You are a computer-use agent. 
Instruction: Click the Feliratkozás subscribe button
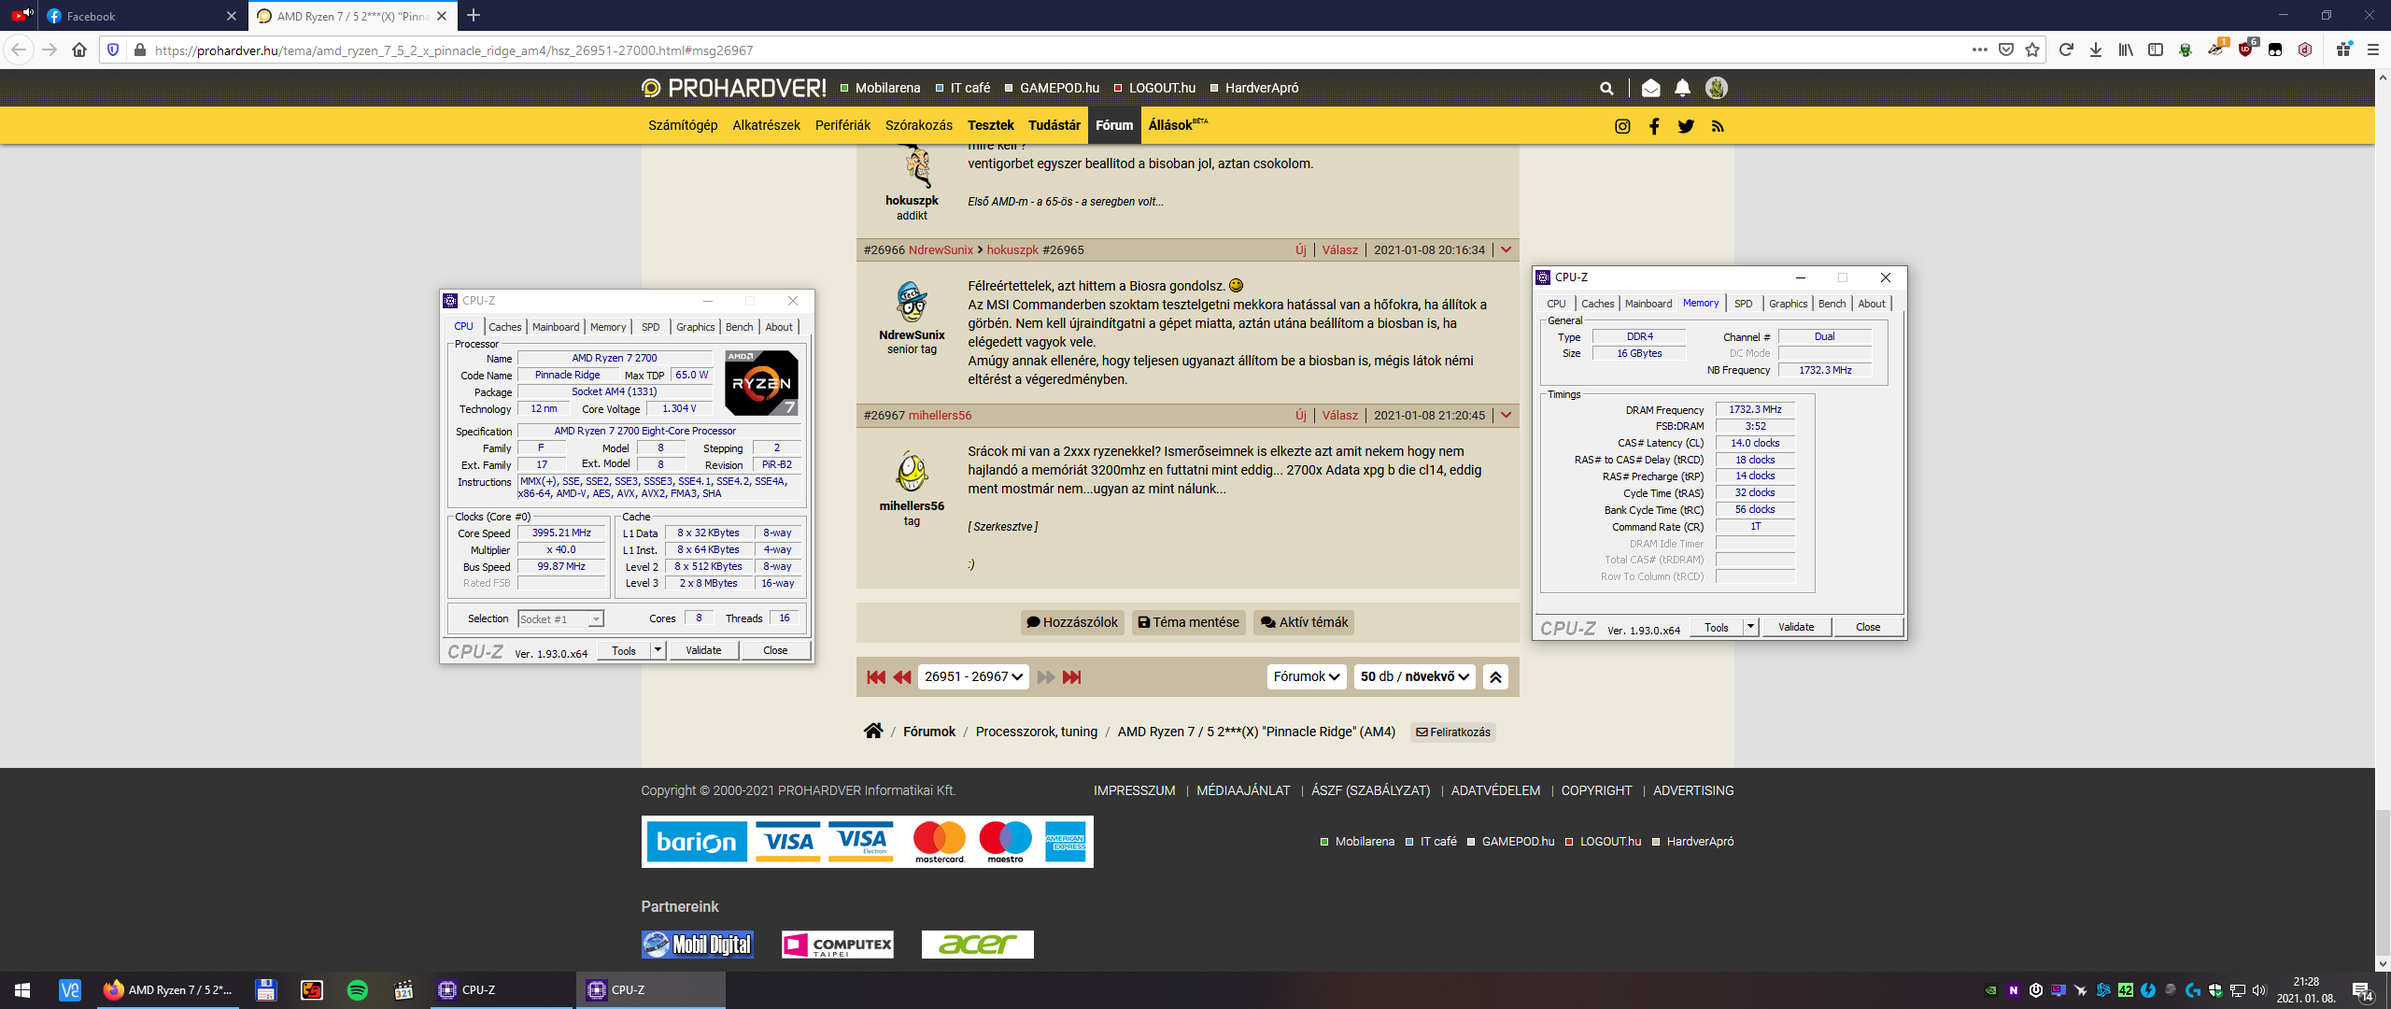1453,732
